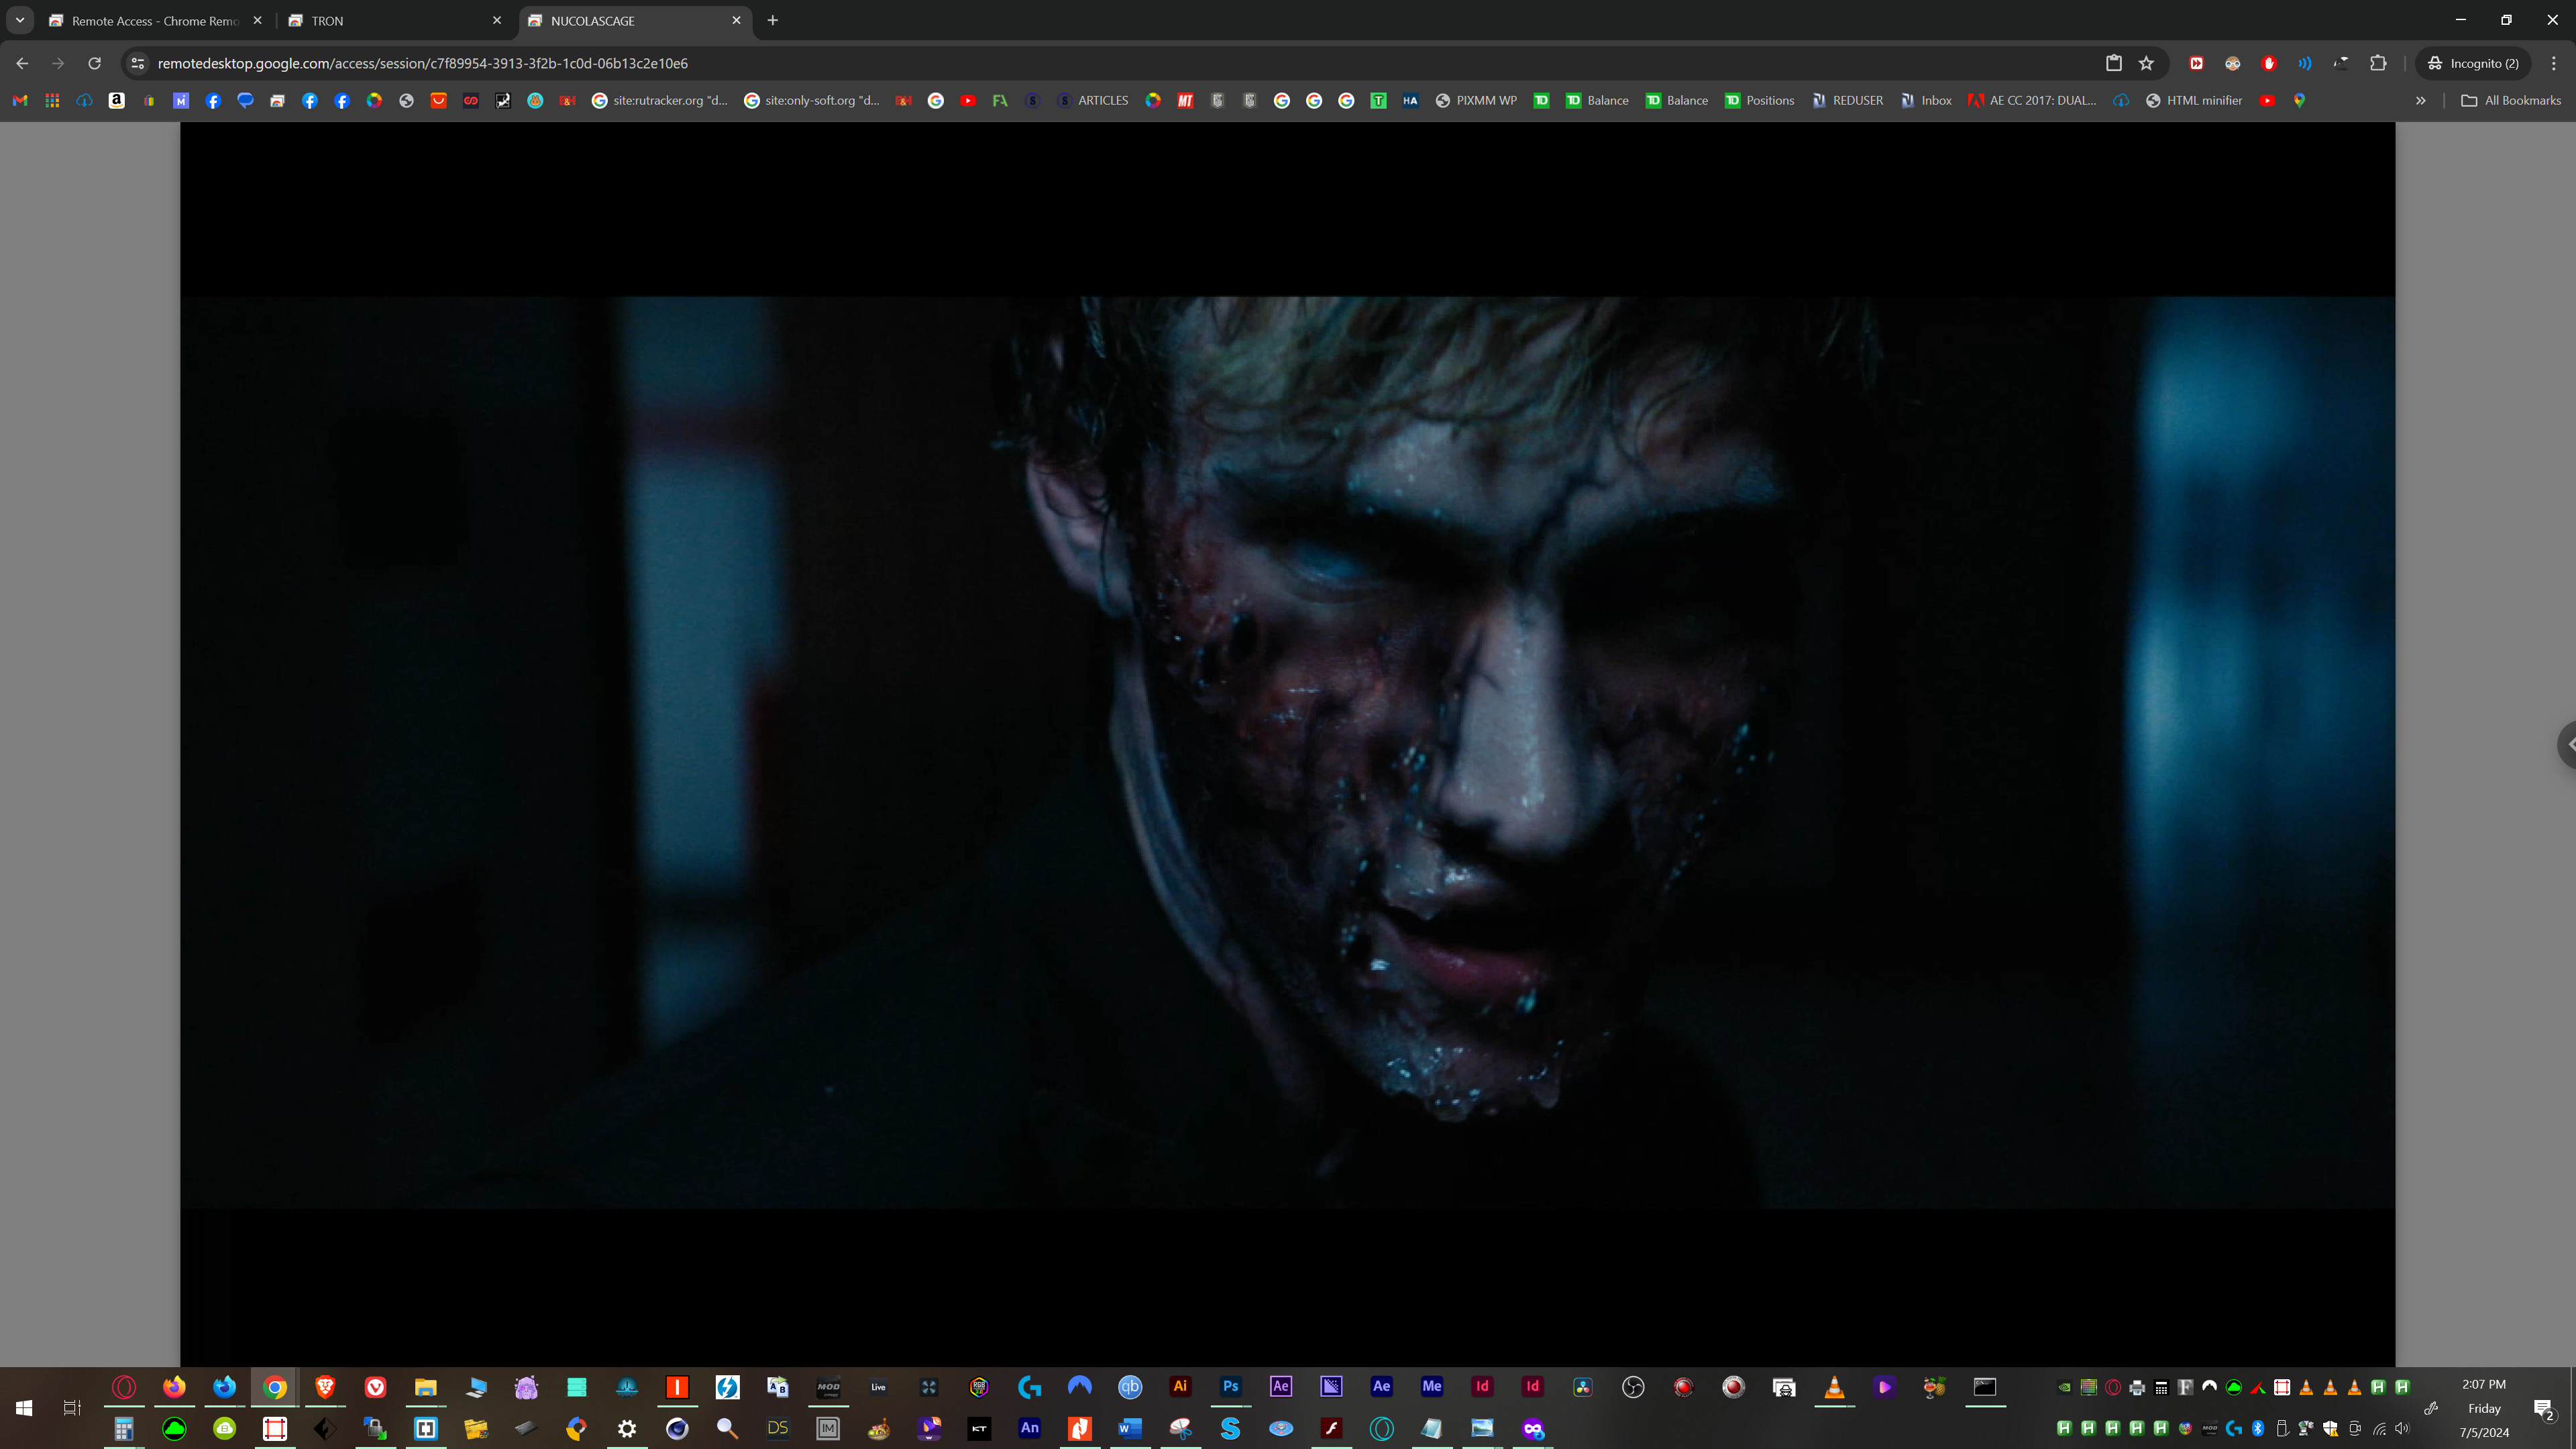This screenshot has width=2576, height=1449.
Task: Open the red YouTube bookmark near ARTICLES
Action: (x=967, y=100)
